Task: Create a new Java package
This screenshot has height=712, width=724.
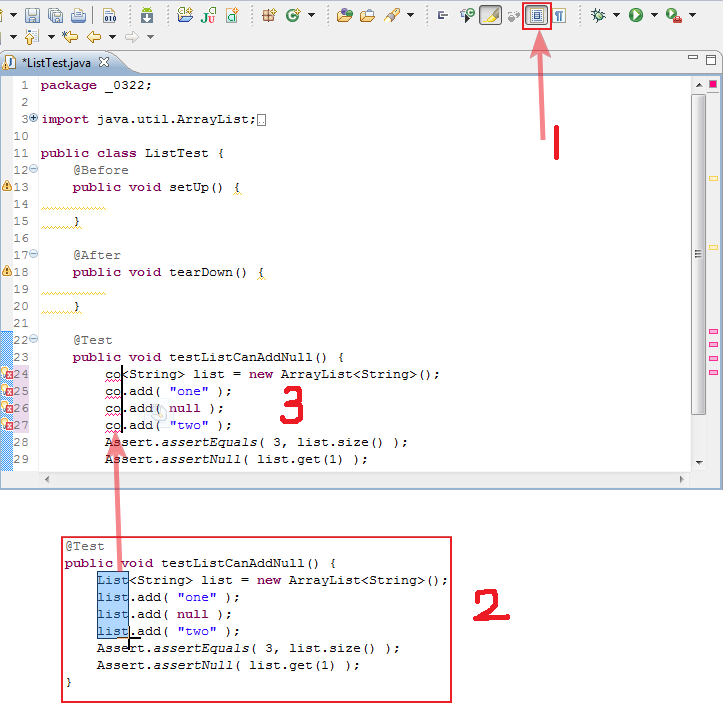Action: point(269,15)
